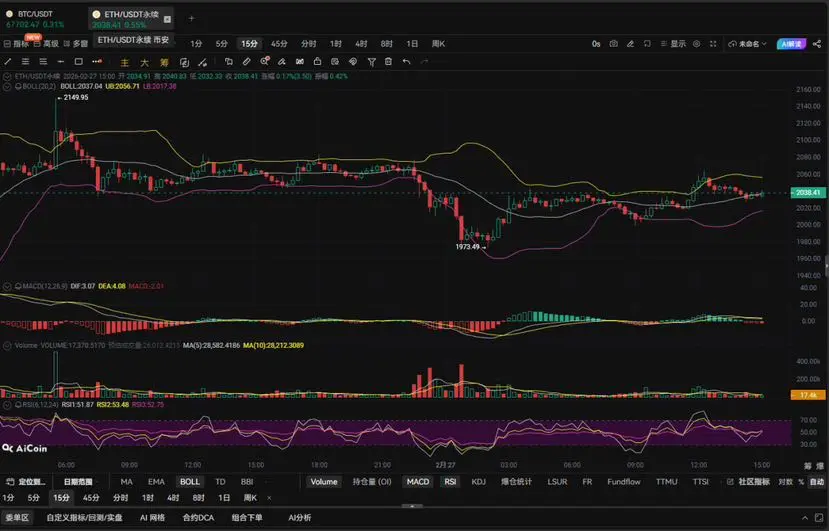Viewport: 829px width, 531px height.
Task: Select the rectangle shape drawing tool
Action: pyautogui.click(x=78, y=62)
